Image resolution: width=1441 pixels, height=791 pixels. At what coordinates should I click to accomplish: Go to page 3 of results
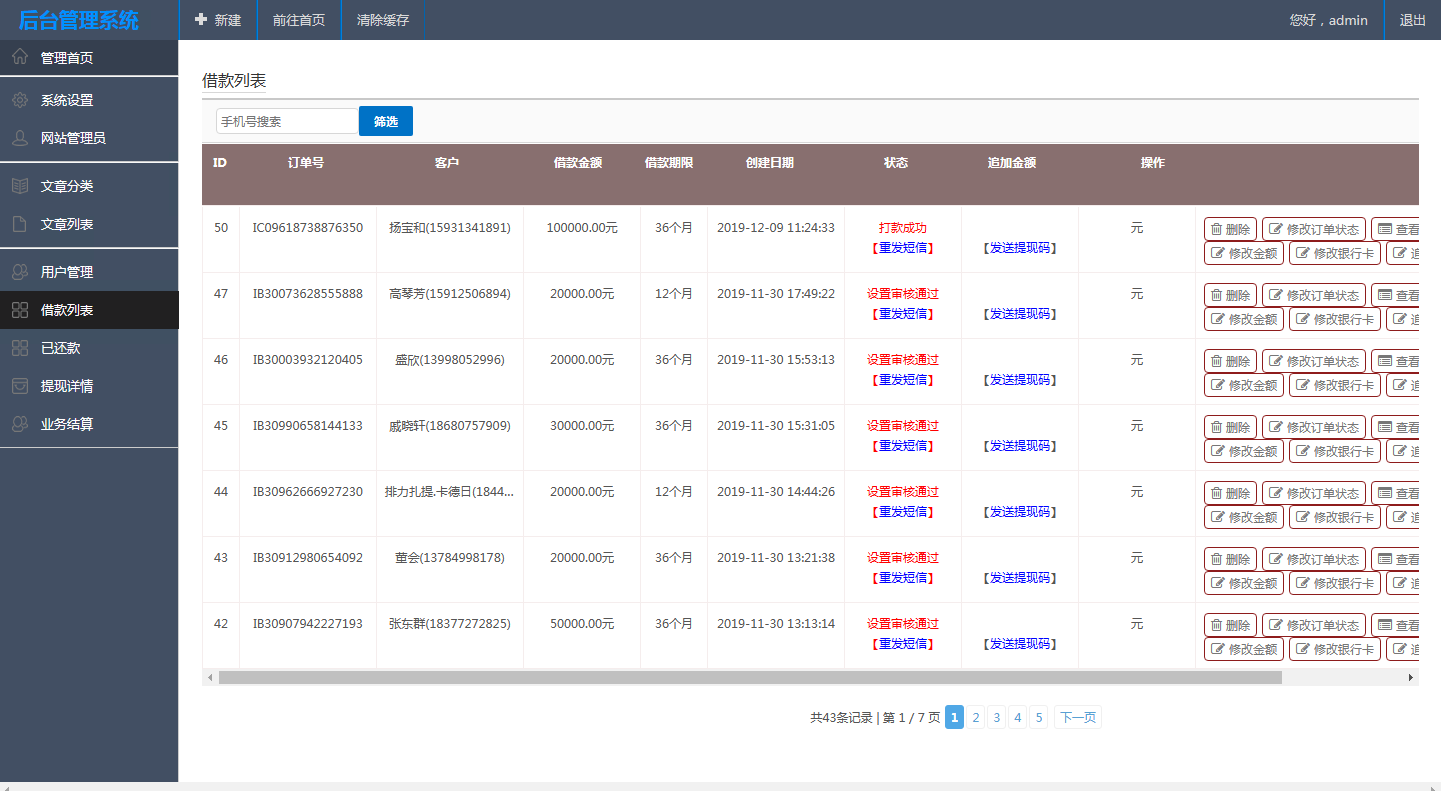click(x=997, y=717)
